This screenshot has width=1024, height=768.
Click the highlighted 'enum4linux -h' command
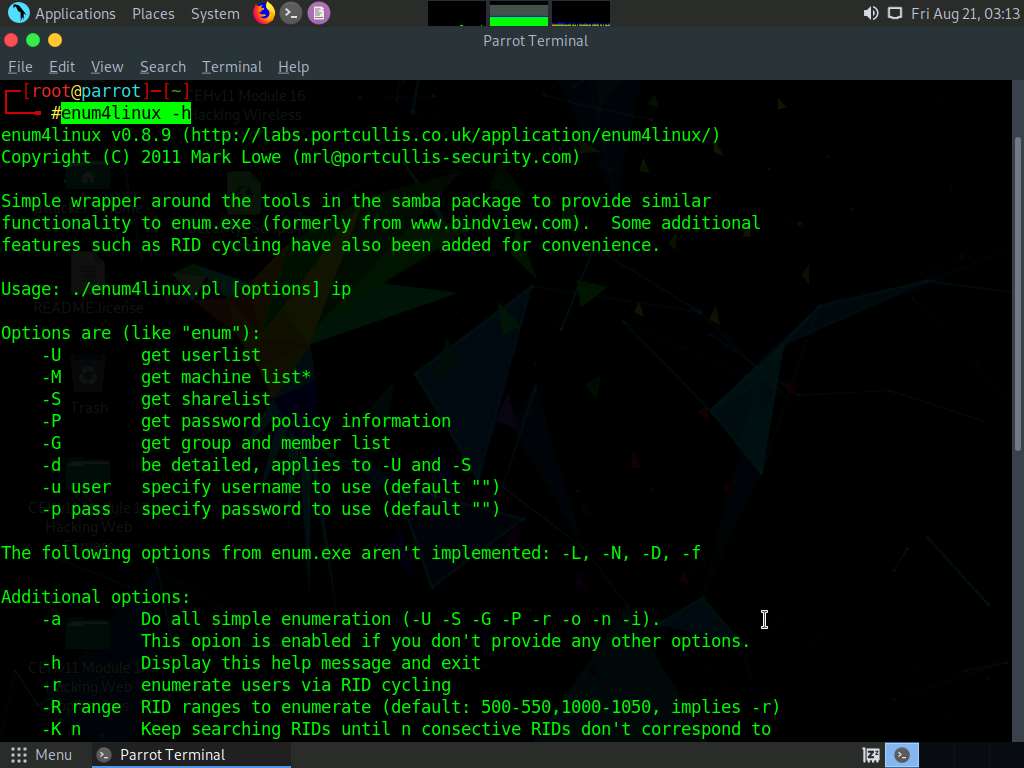(x=126, y=113)
